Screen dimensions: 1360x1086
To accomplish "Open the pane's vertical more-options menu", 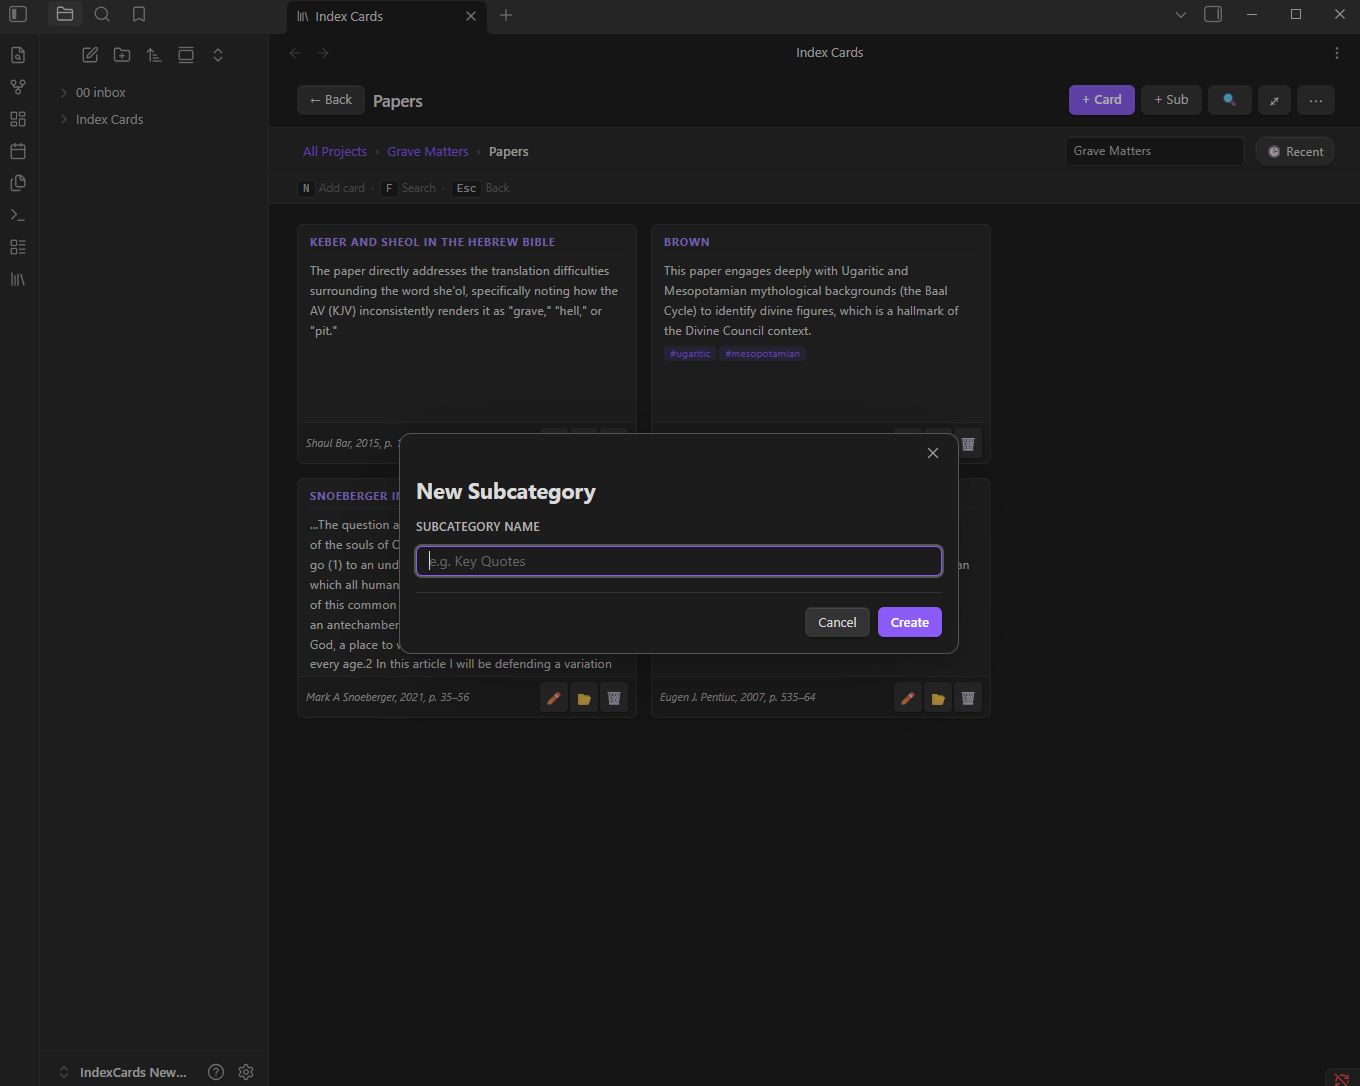I will click(1337, 53).
